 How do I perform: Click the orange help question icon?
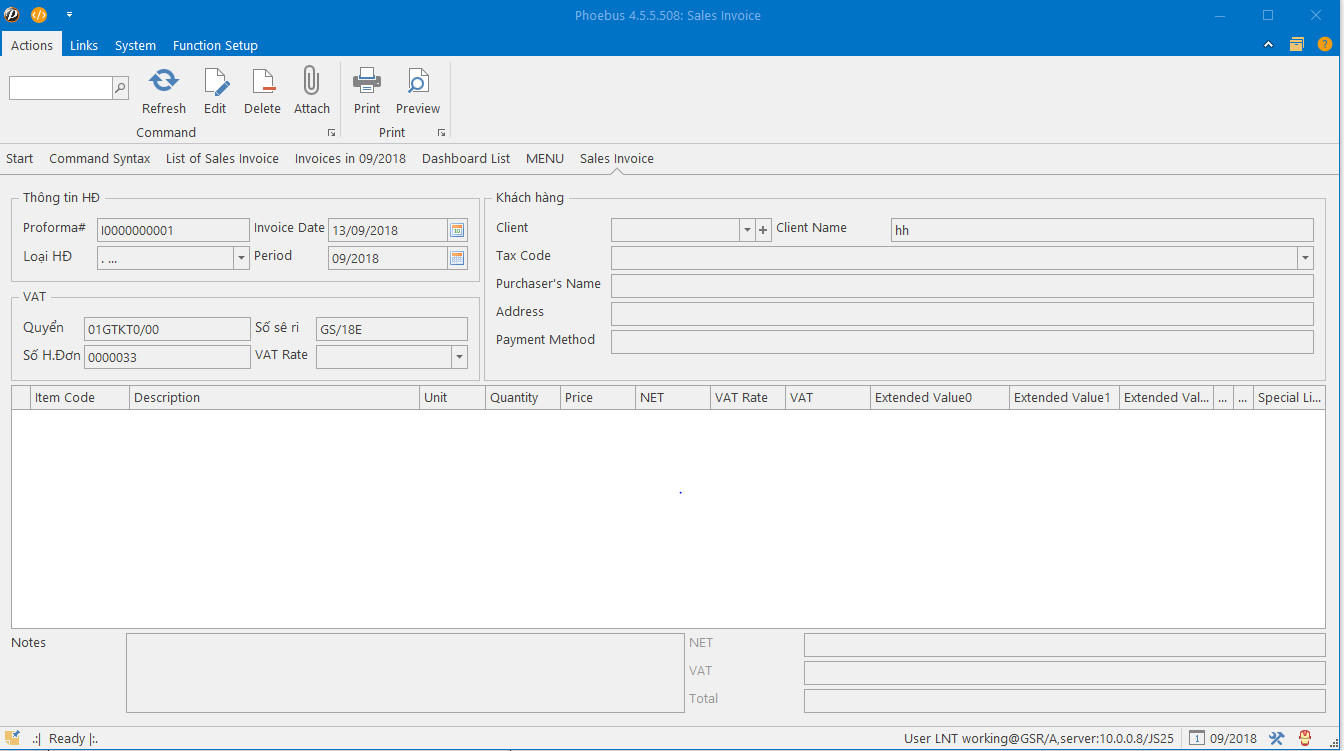(x=1325, y=44)
